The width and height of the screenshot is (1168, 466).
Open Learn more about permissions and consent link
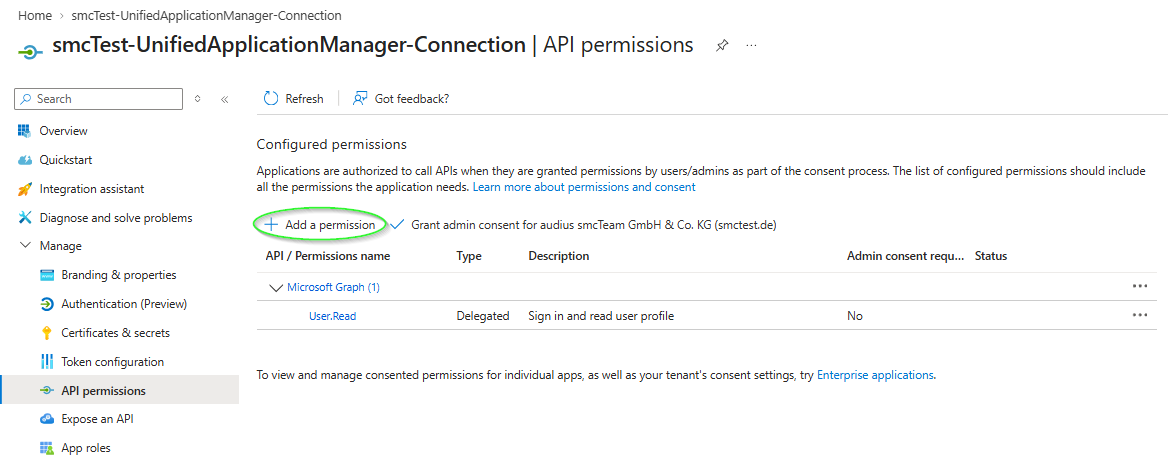(584, 188)
